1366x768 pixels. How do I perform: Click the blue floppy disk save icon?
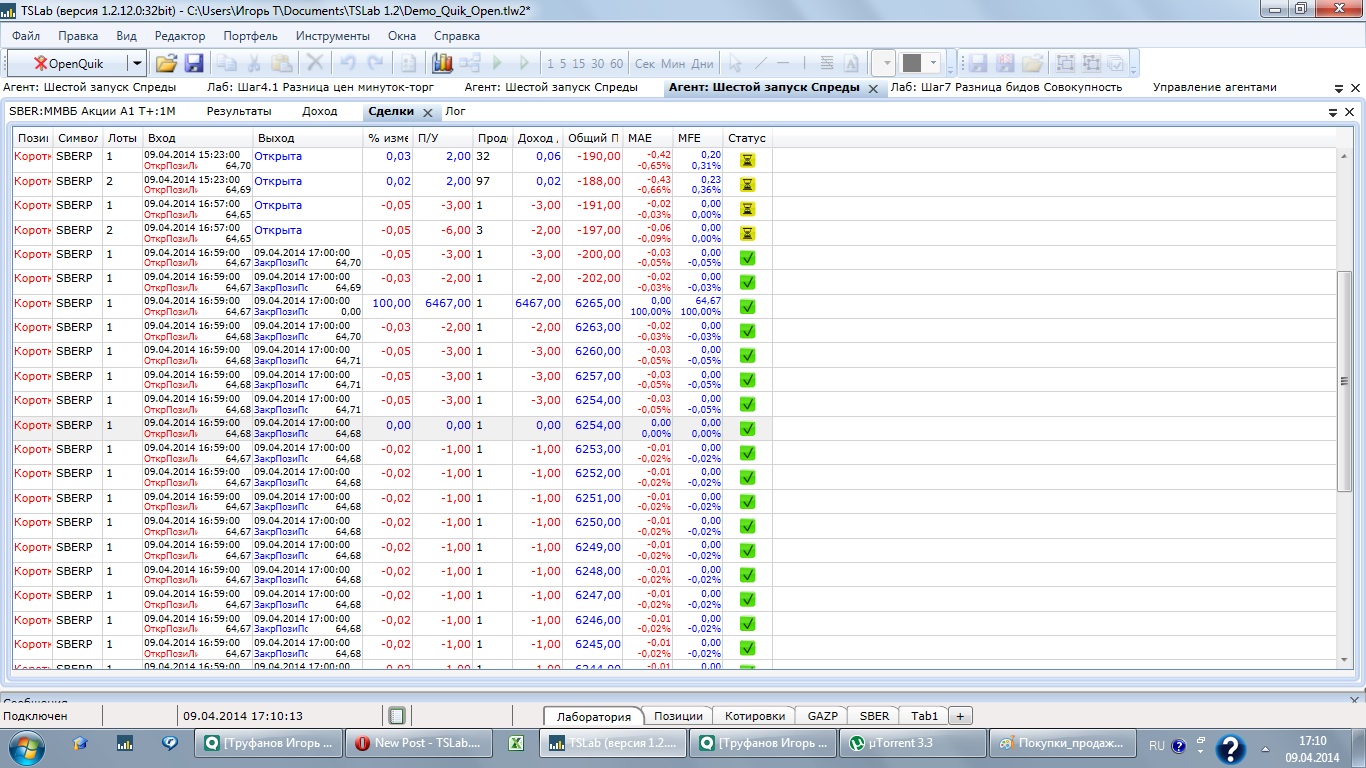[x=194, y=63]
